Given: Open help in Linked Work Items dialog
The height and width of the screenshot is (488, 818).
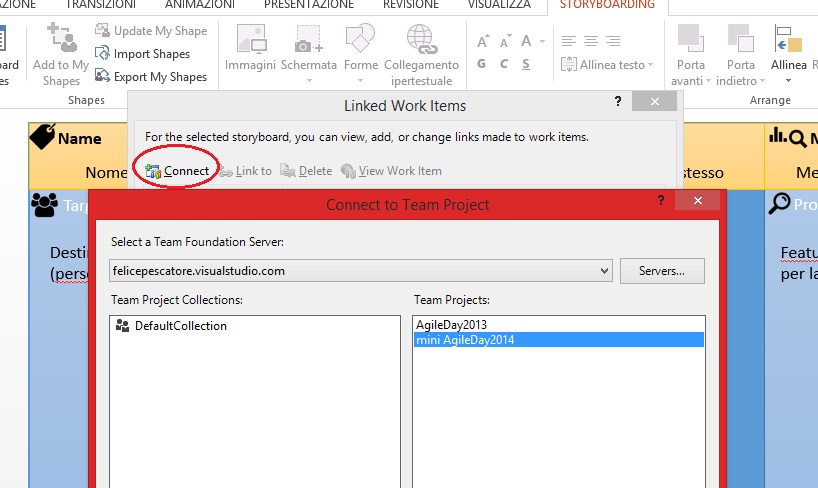Looking at the screenshot, I should pyautogui.click(x=618, y=101).
